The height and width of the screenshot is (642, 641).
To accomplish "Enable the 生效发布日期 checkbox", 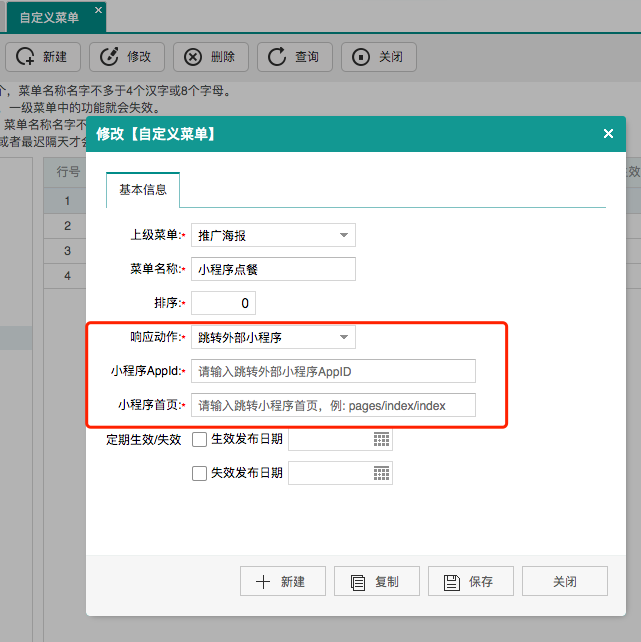I will point(199,440).
